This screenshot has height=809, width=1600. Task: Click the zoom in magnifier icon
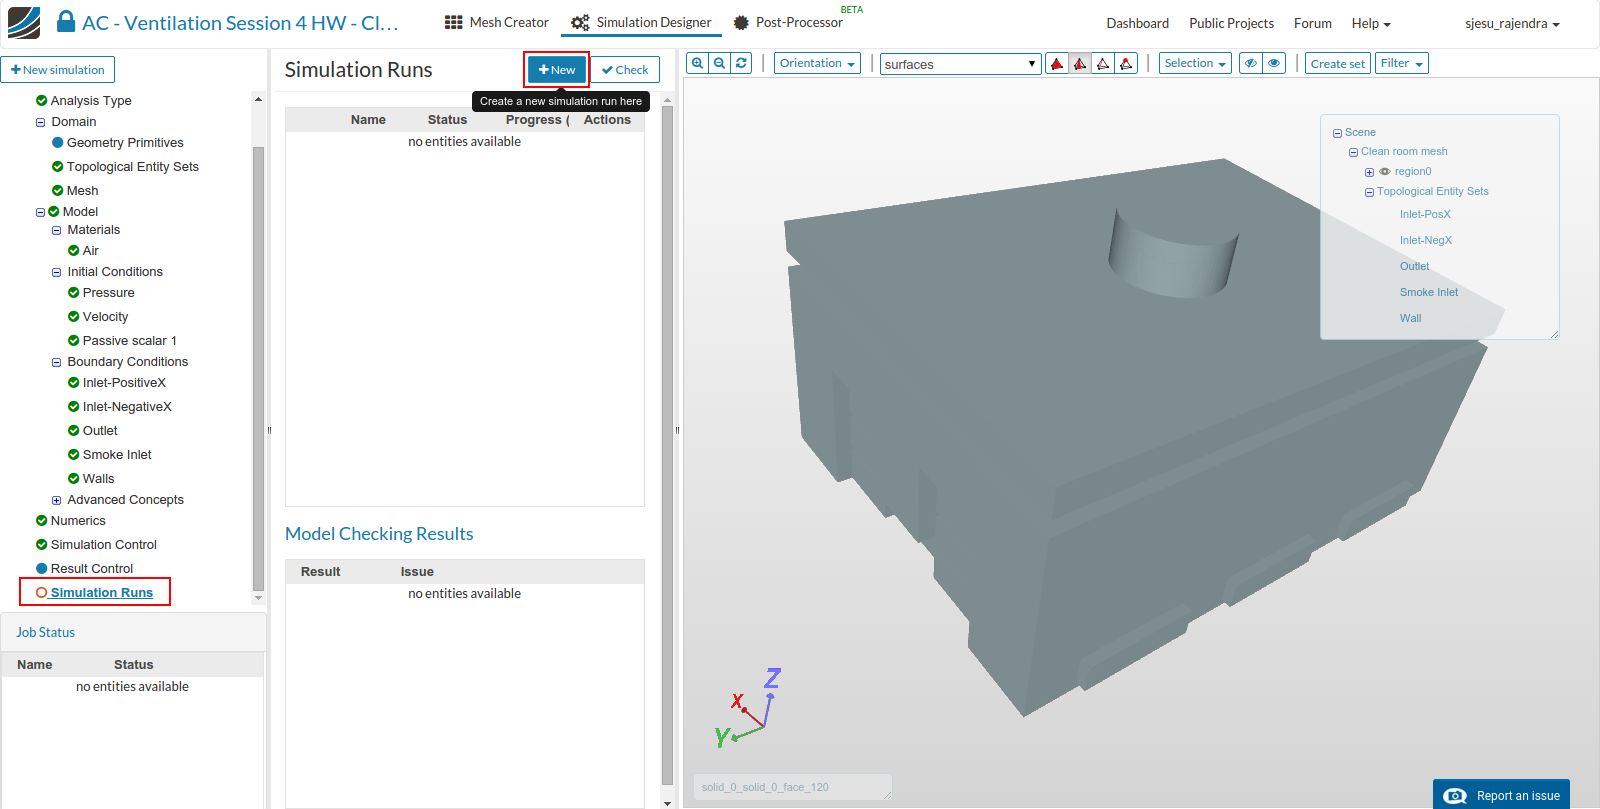[698, 63]
